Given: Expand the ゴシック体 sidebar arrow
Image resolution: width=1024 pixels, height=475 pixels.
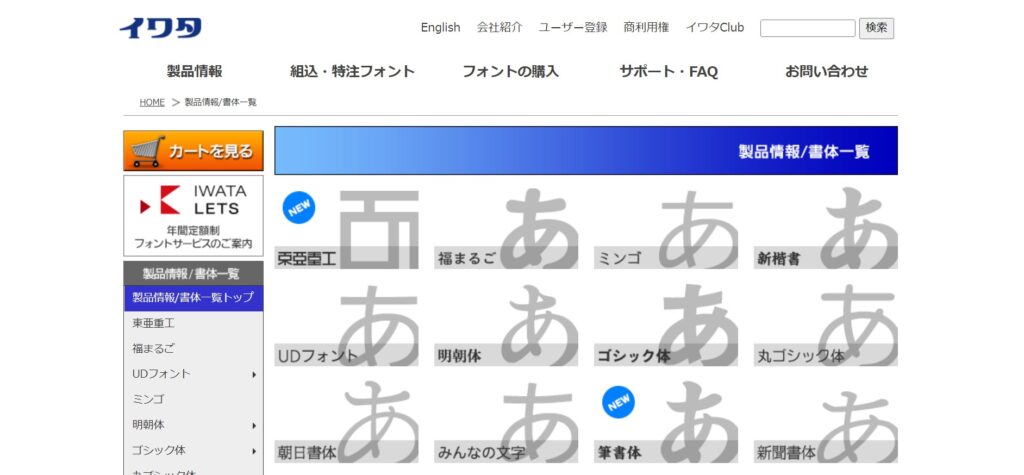Looking at the screenshot, I should (x=253, y=451).
